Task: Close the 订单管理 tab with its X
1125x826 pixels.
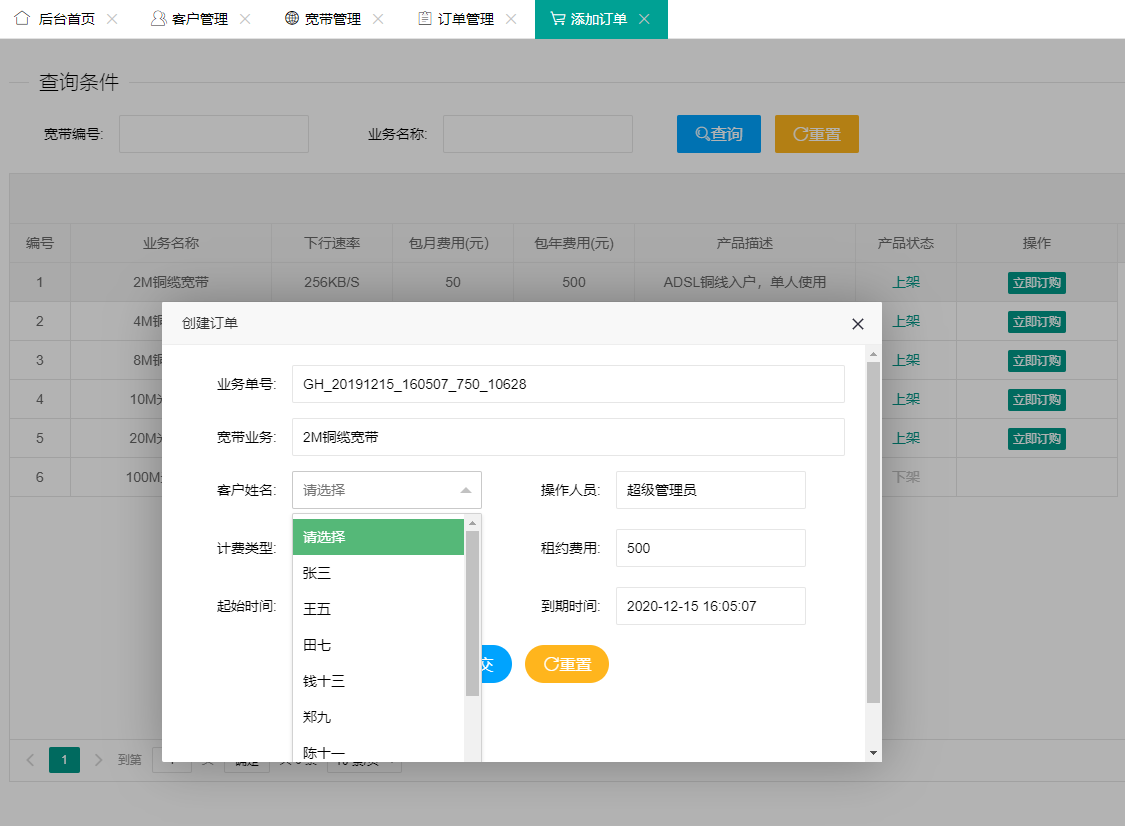Action: click(511, 19)
